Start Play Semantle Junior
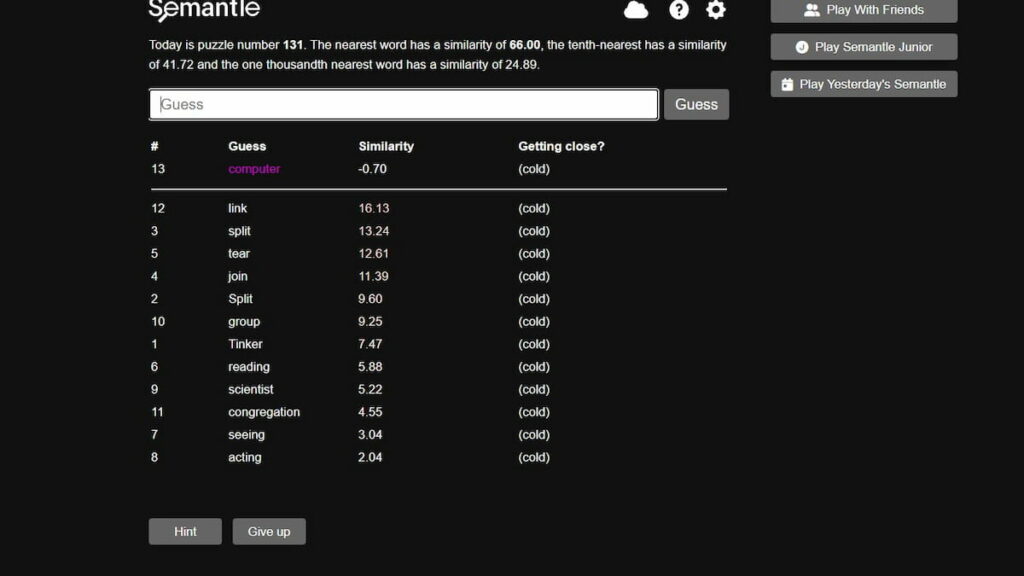 click(863, 46)
